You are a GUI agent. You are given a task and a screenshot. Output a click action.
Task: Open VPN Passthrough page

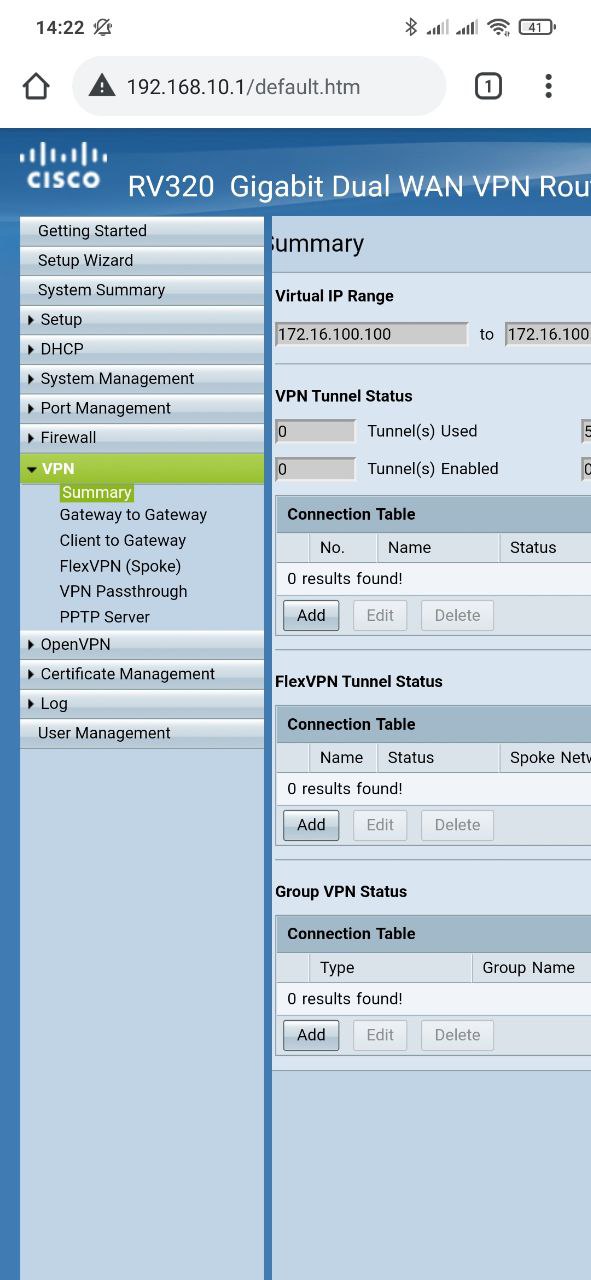coord(123,591)
